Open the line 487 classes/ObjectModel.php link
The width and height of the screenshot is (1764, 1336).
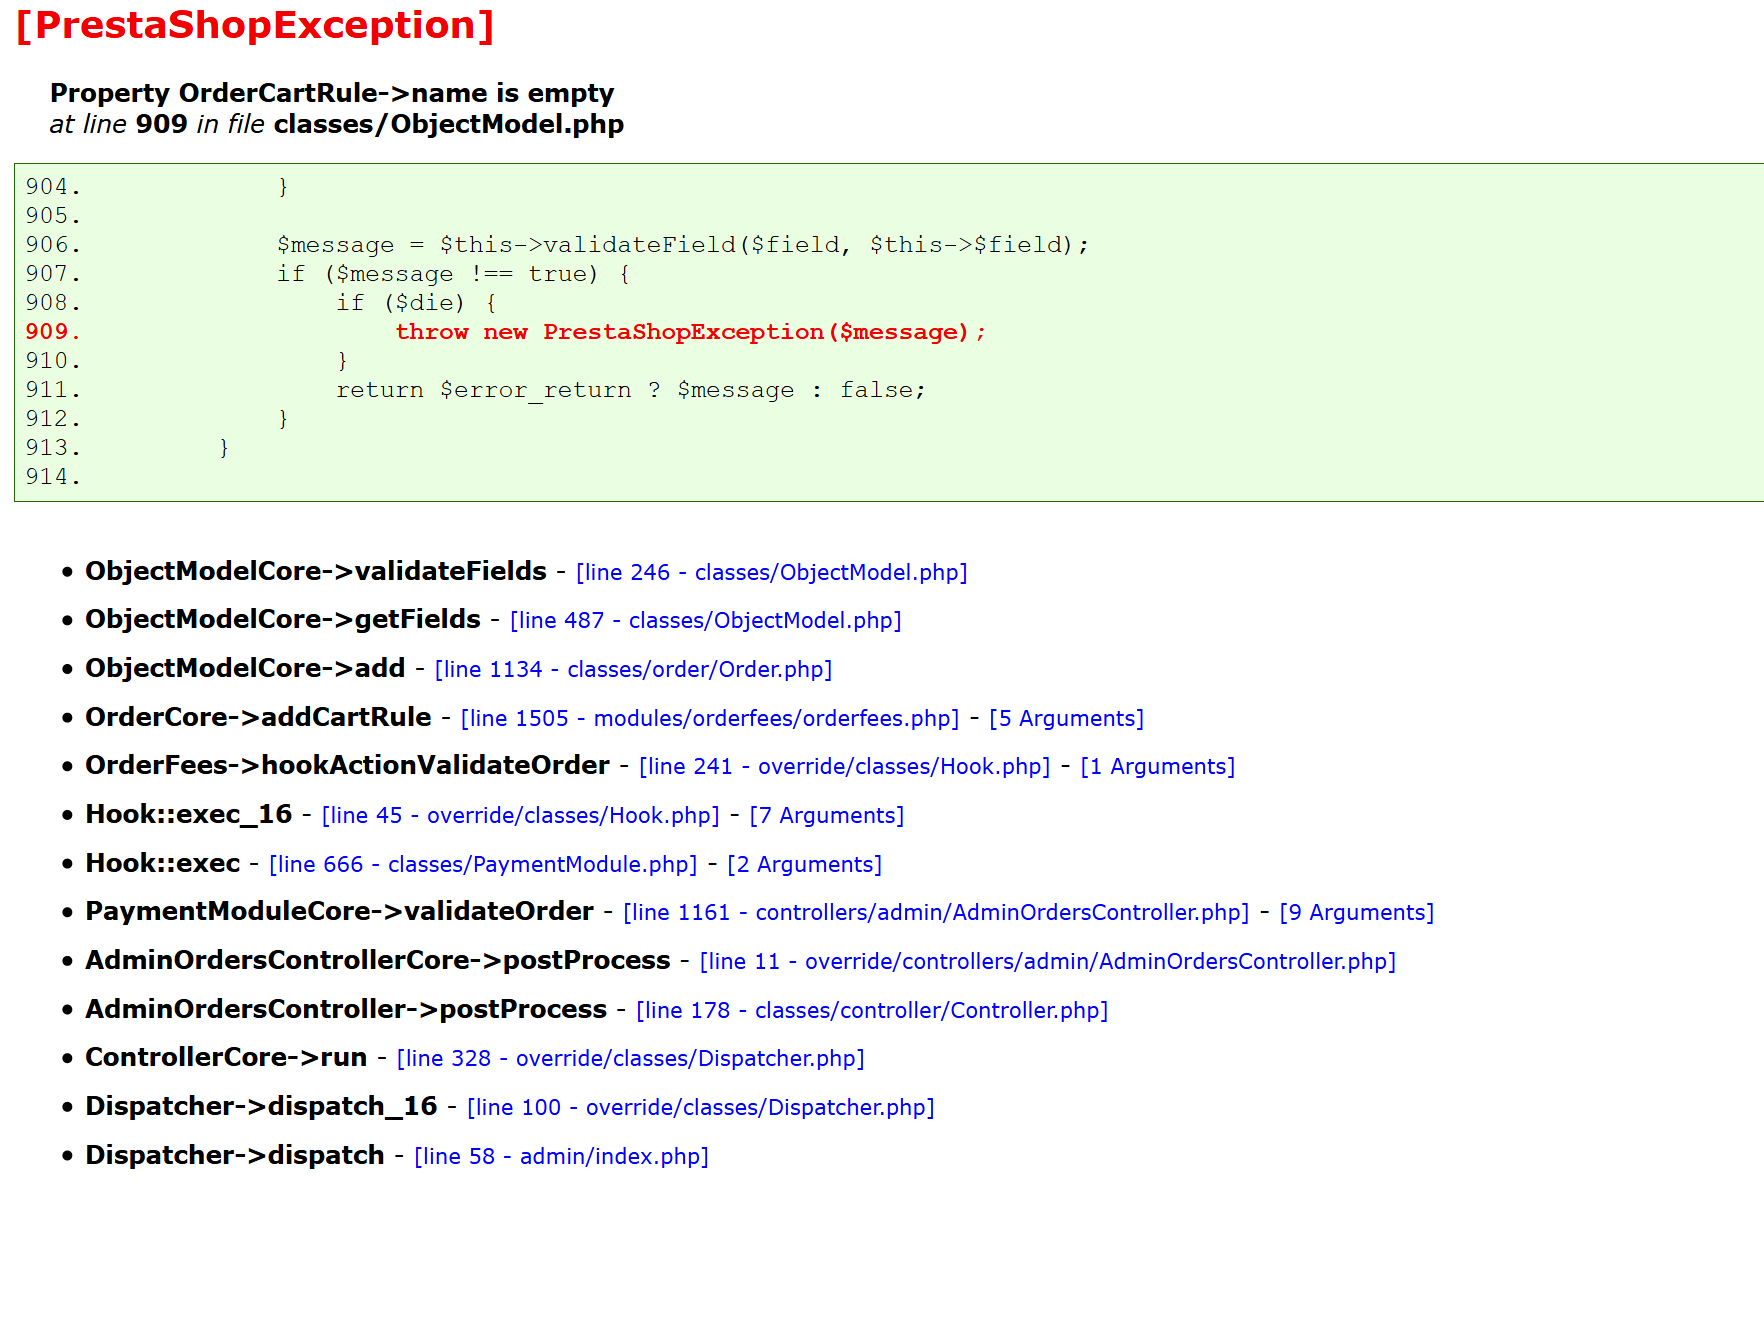tap(705, 620)
